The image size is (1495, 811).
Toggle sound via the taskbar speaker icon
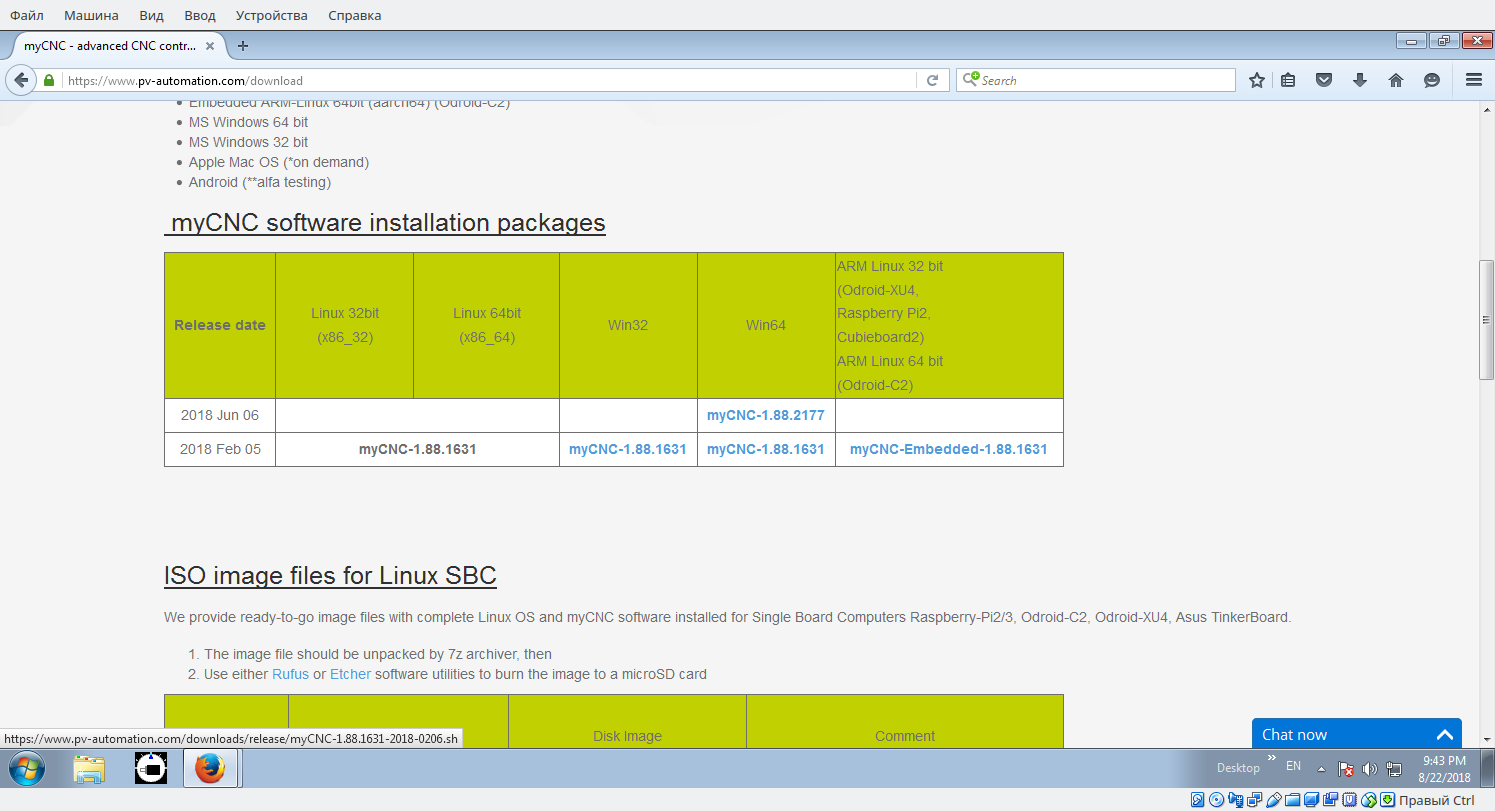coord(1369,769)
